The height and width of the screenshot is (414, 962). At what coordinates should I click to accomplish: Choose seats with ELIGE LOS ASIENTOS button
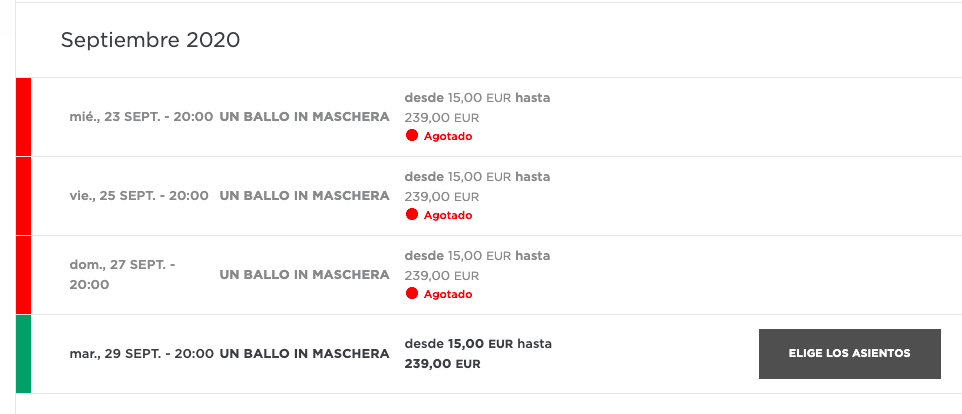pos(850,354)
